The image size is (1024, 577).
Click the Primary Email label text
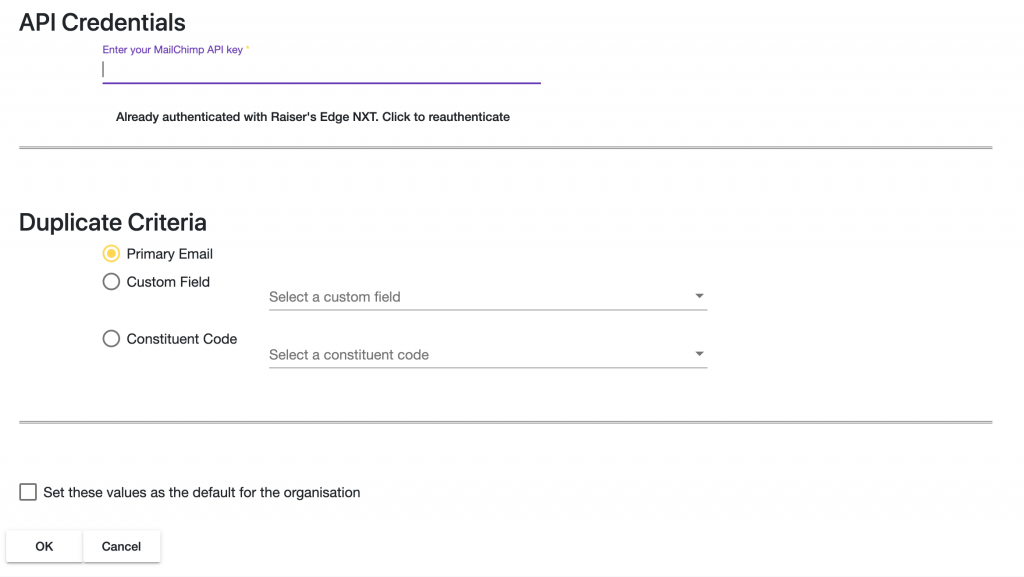[x=170, y=254]
